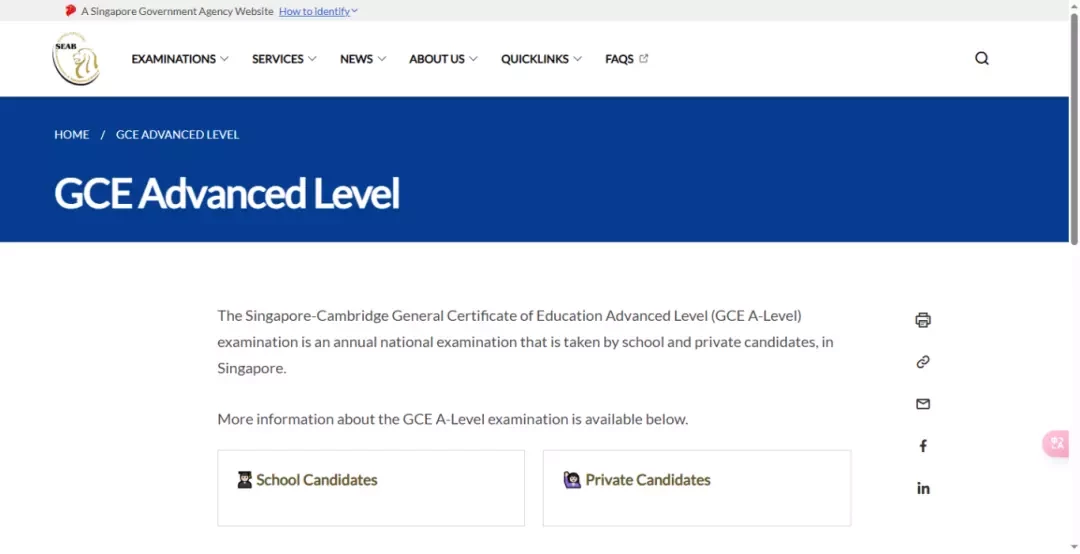Share page on Facebook icon
This screenshot has width=1080, height=554.
pos(923,446)
